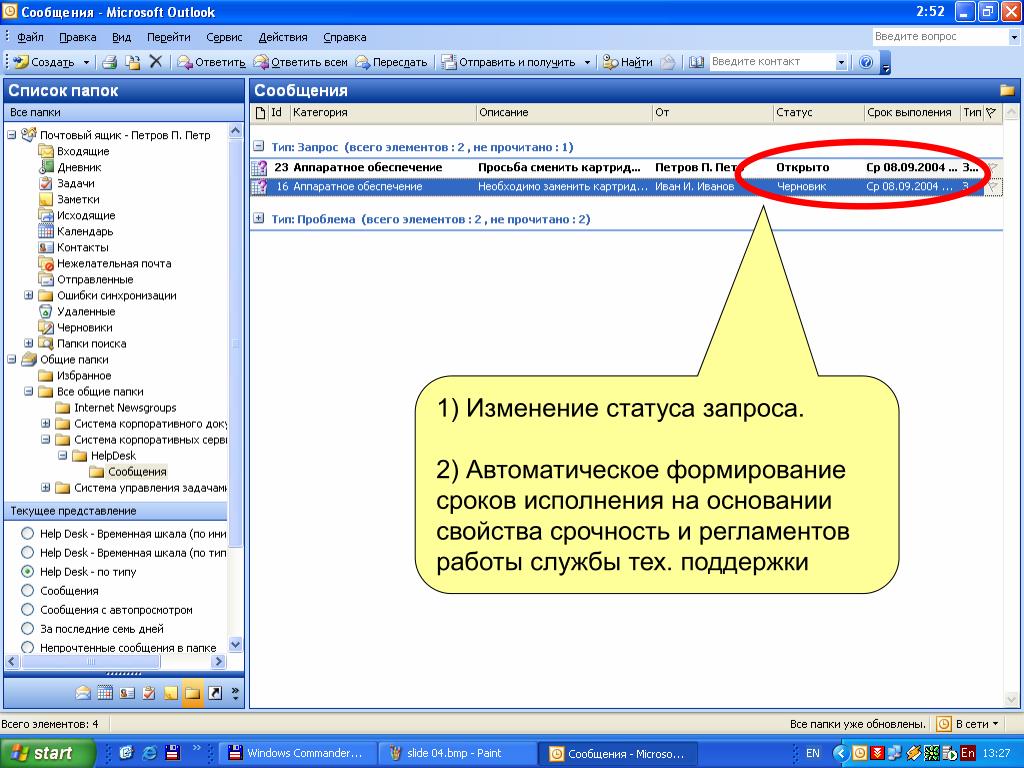This screenshot has width=1024, height=768.
Task: Click the Ответить всем button
Action: click(301, 62)
